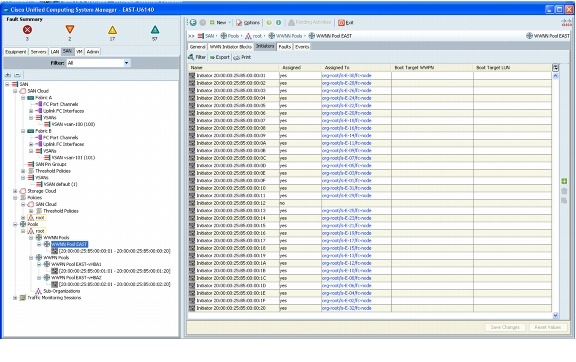The image size is (576, 362).
Task: Click the delete trash icon on right edge
Action: [564, 191]
